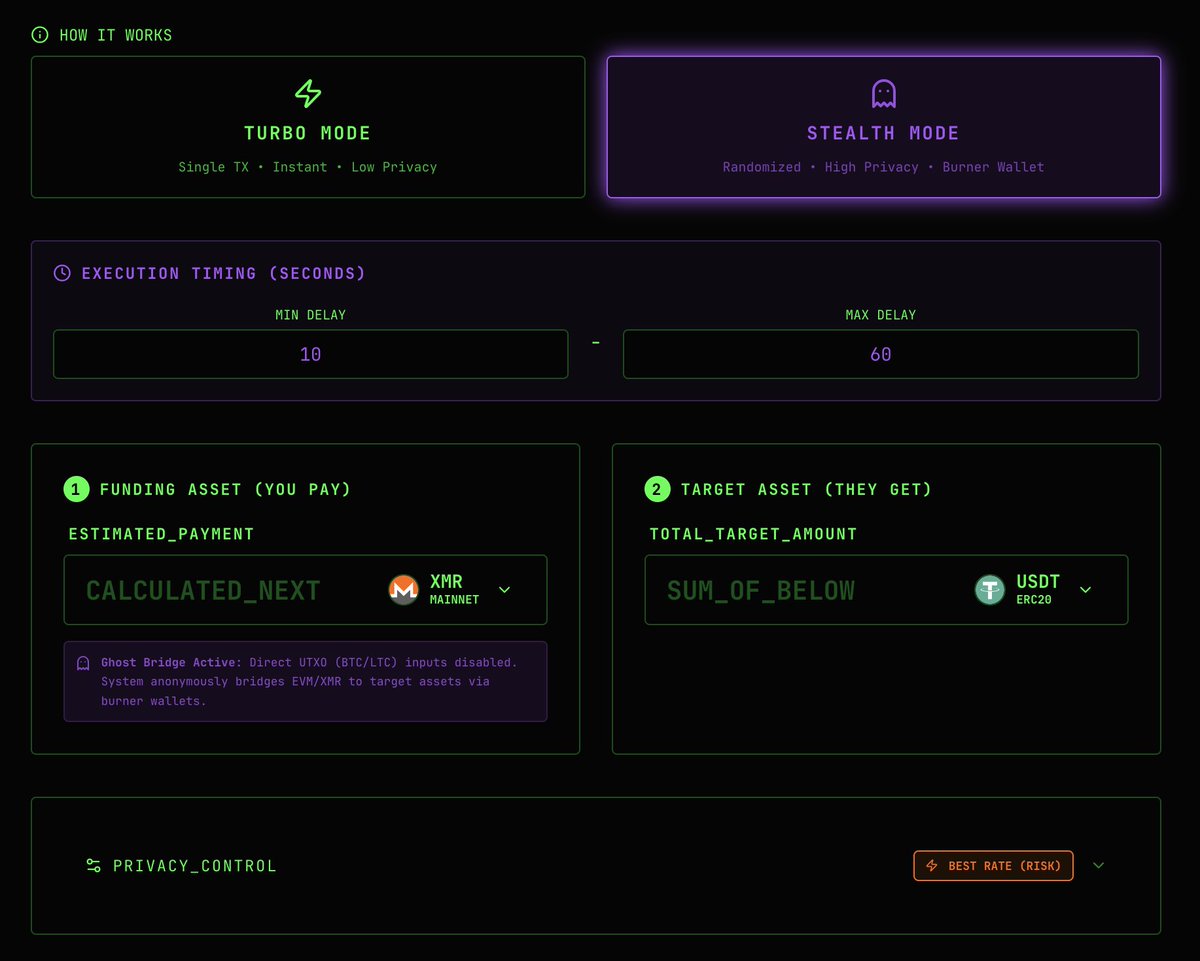
Task: Click the info icon beside HOW IT WORKS
Action: (40, 35)
